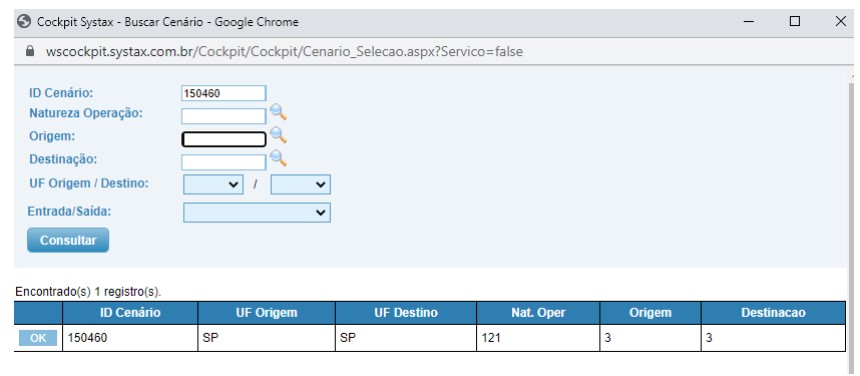Click the padlock icon in the address bar
The image size is (860, 376).
[x=30, y=52]
